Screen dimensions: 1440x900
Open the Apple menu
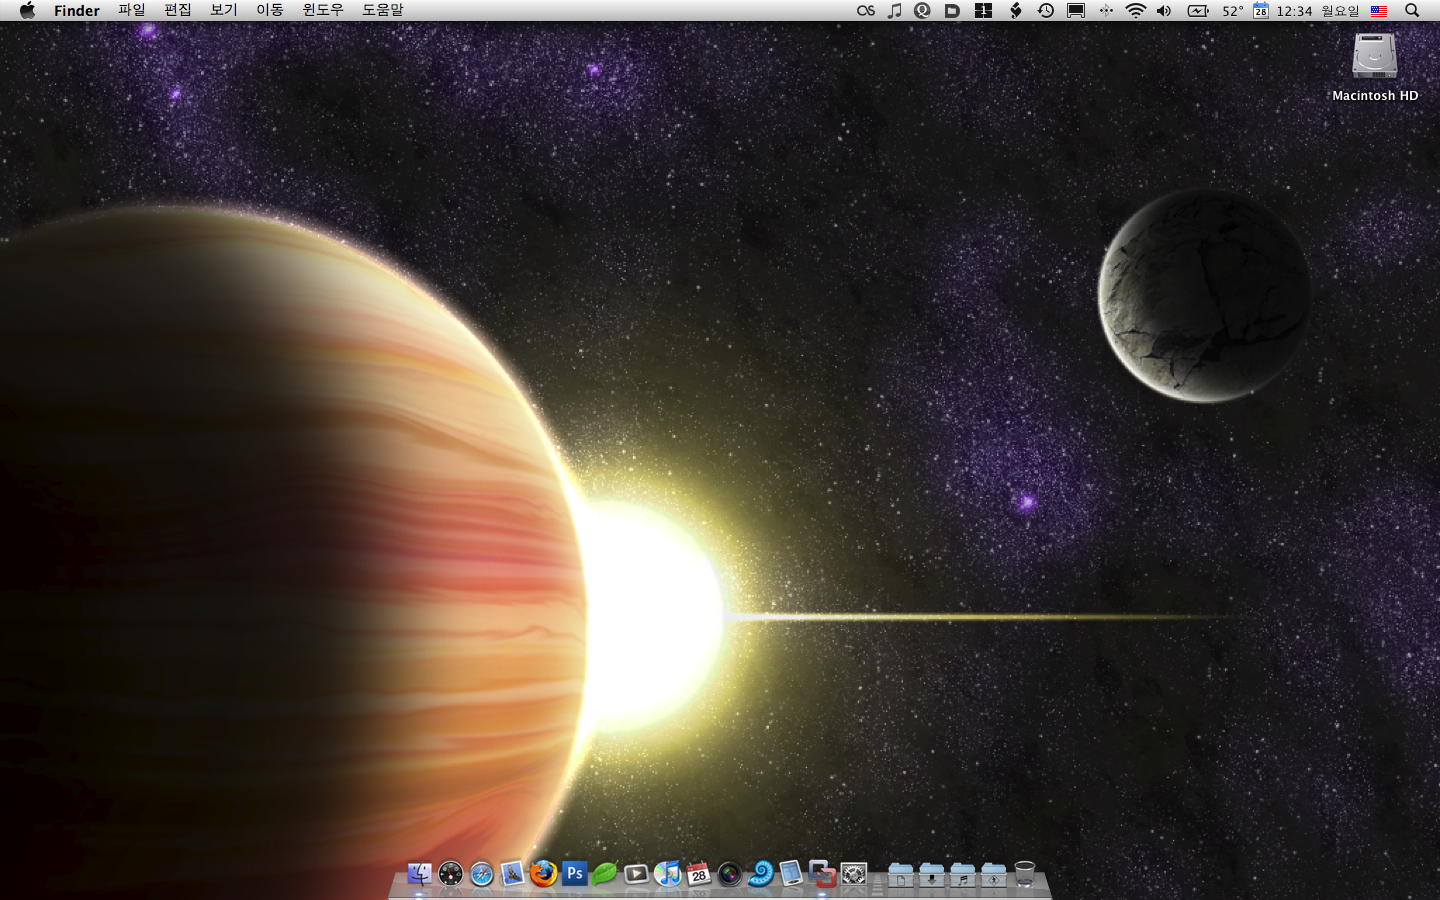coord(27,11)
